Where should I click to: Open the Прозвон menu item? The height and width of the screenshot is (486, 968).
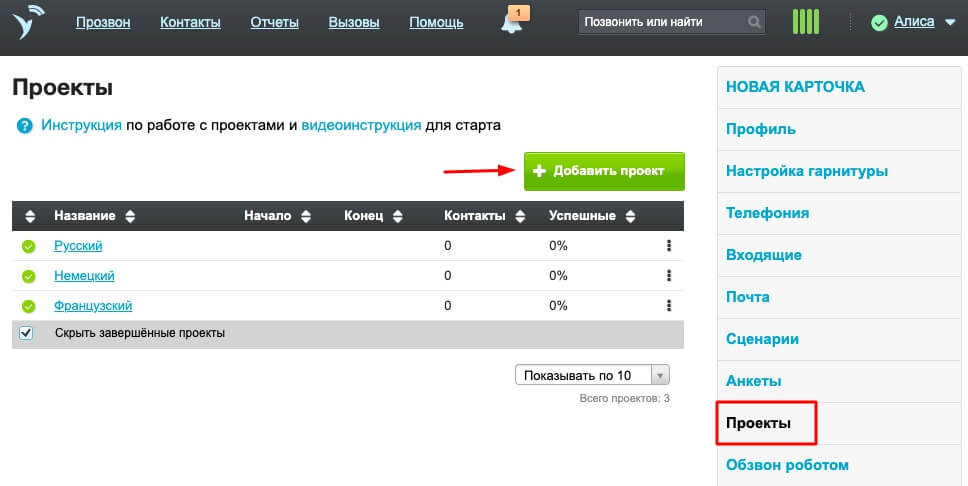pyautogui.click(x=103, y=22)
